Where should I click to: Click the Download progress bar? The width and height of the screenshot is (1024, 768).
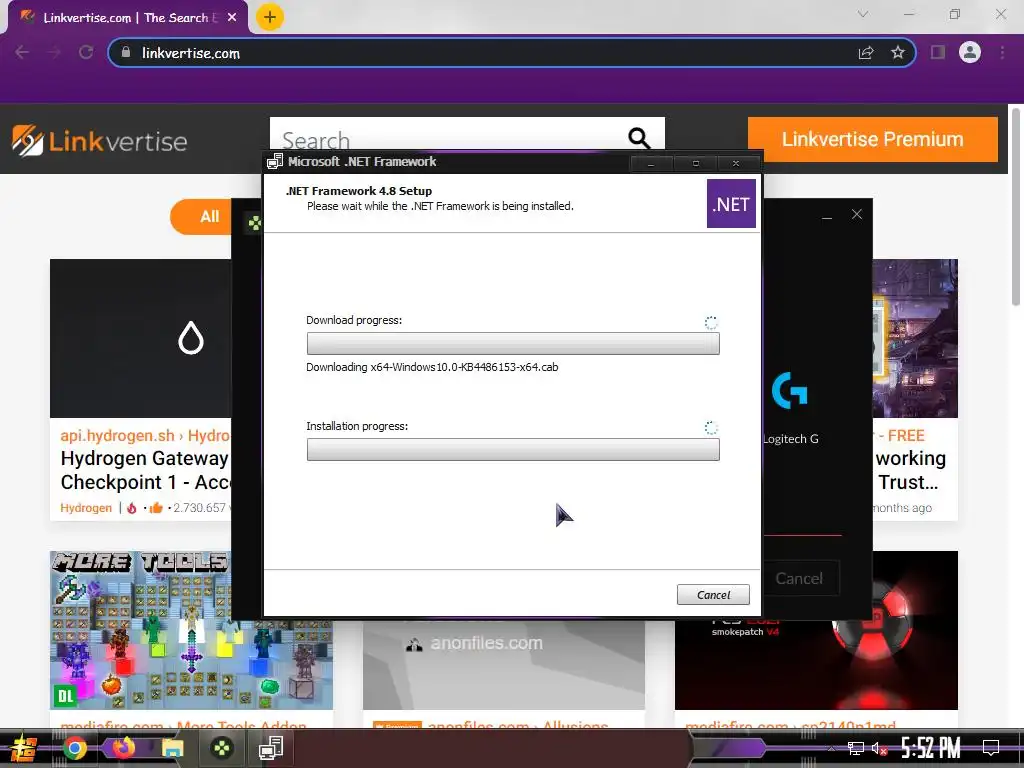point(513,344)
